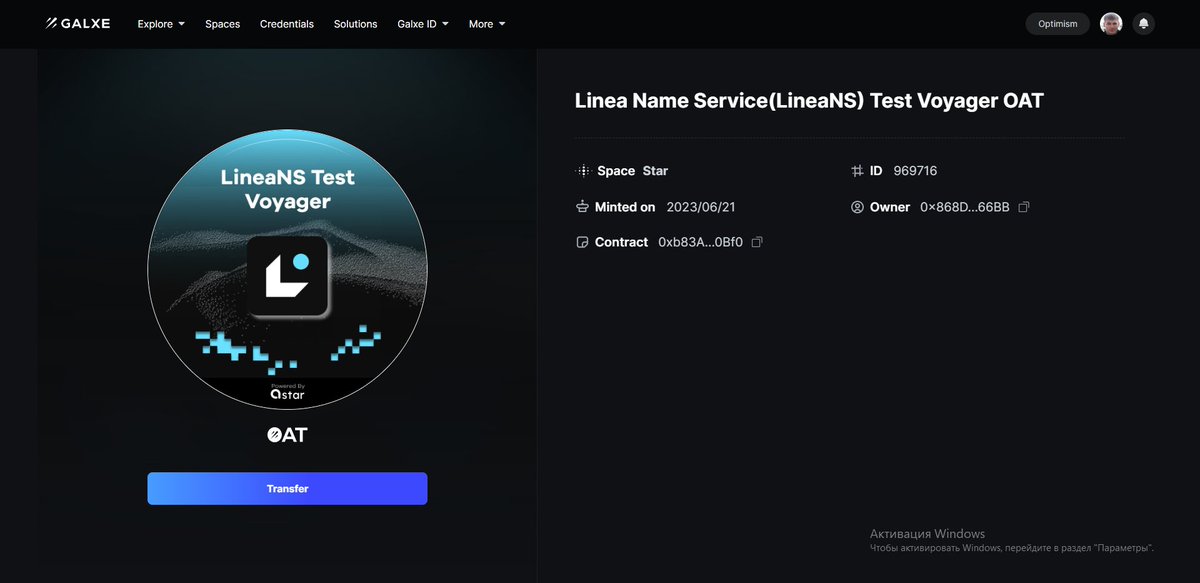
Task: Click the Space icon beside Star
Action: click(583, 171)
